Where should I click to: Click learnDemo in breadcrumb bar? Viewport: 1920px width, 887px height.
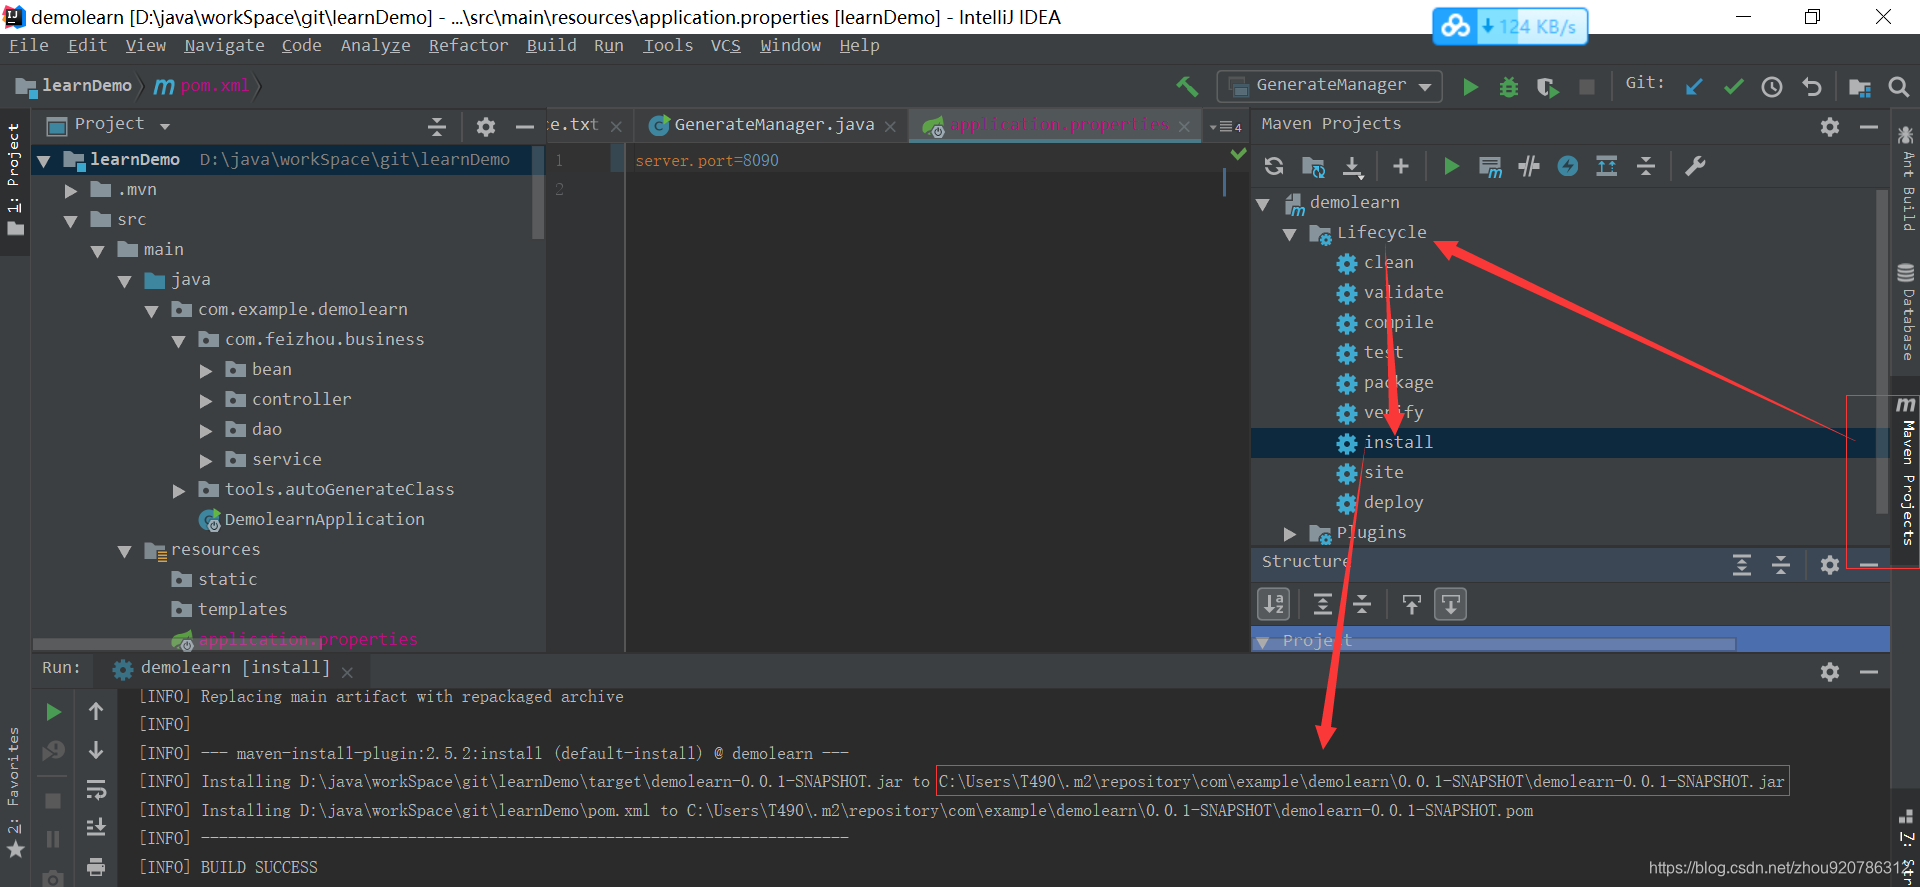pyautogui.click(x=76, y=86)
